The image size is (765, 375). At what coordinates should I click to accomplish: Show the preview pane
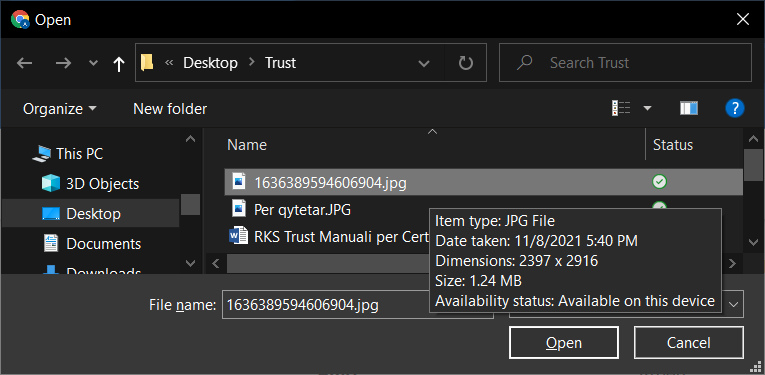pos(689,108)
